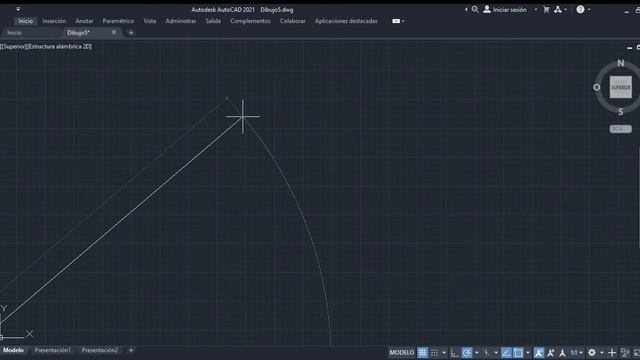640x360 pixels.
Task: Click the N compass direction on ViewCube
Action: (x=621, y=63)
